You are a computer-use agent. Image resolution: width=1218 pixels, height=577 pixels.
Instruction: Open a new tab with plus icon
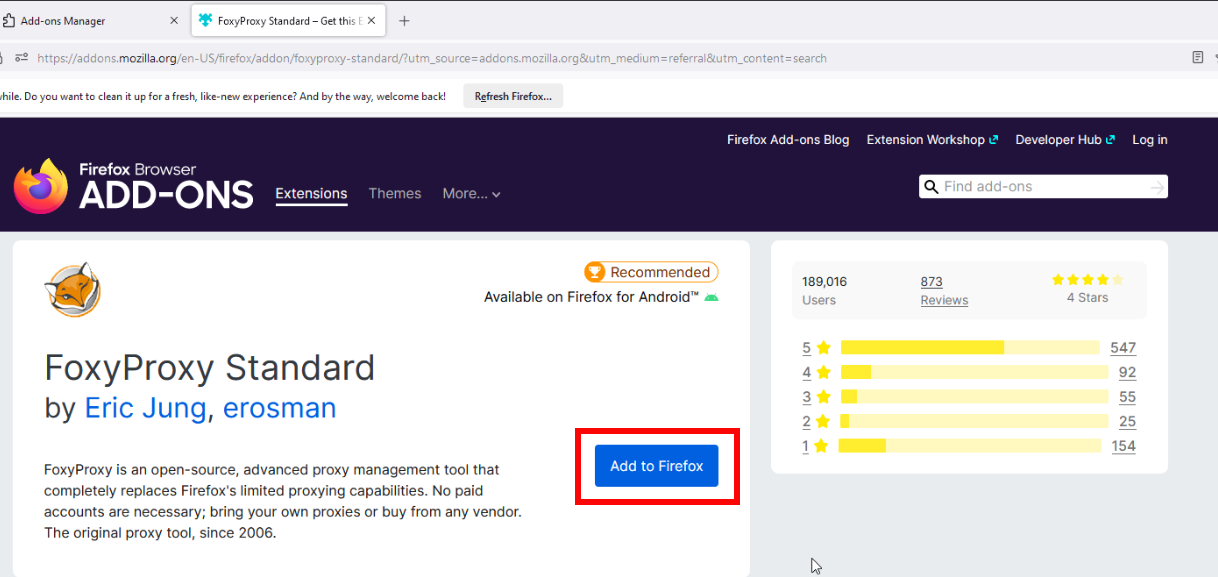click(404, 20)
